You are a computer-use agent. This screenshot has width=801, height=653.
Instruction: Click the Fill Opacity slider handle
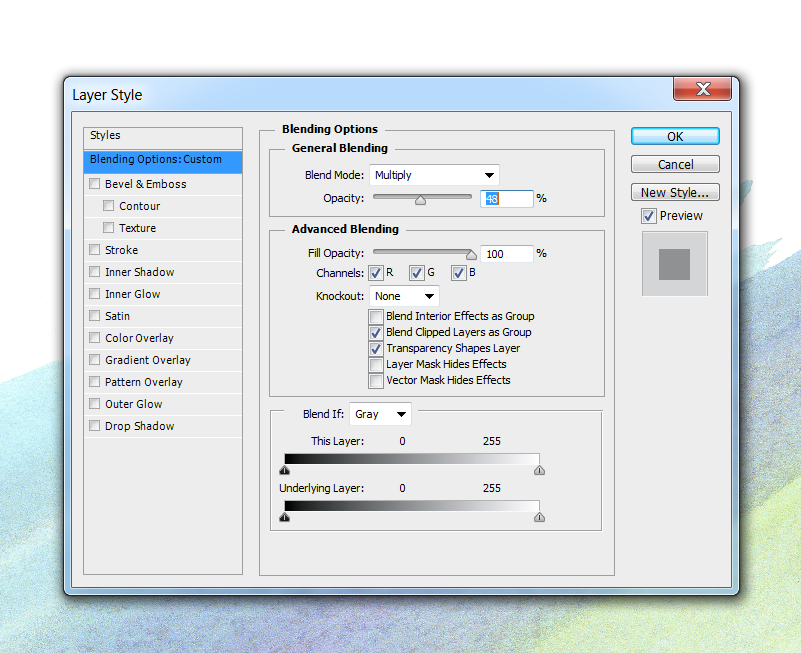click(x=471, y=254)
